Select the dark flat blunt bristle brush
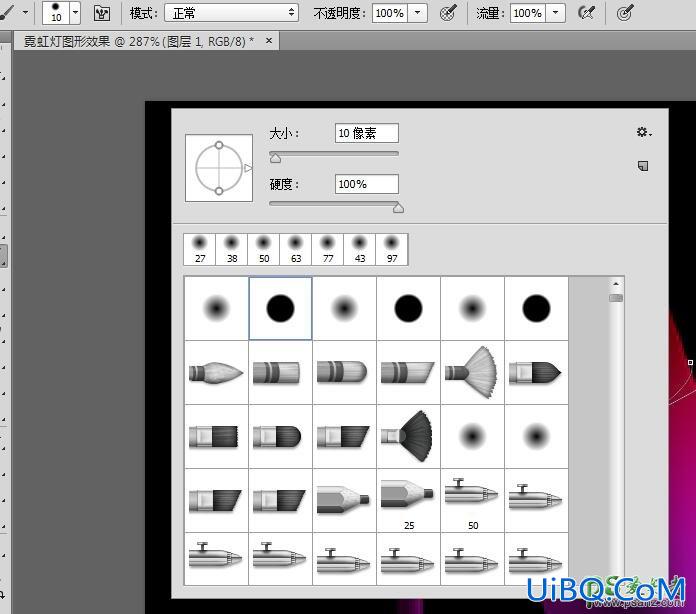Image resolution: width=696 pixels, height=614 pixels. [x=216, y=436]
